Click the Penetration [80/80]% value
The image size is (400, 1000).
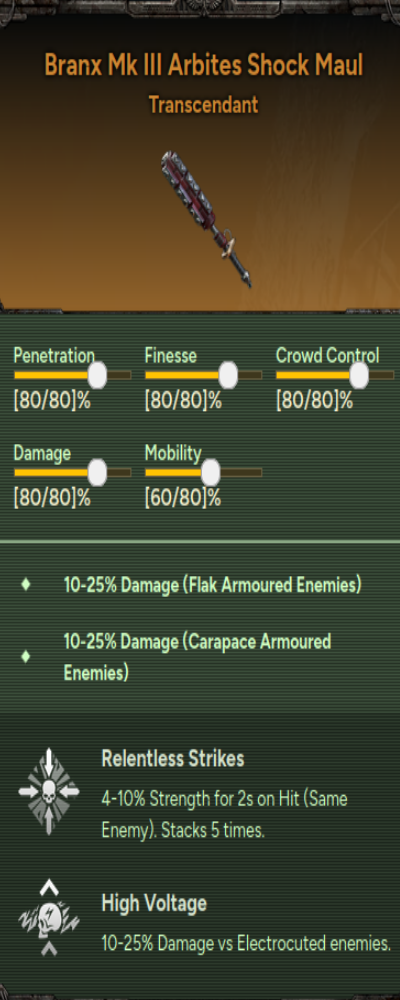point(52,401)
